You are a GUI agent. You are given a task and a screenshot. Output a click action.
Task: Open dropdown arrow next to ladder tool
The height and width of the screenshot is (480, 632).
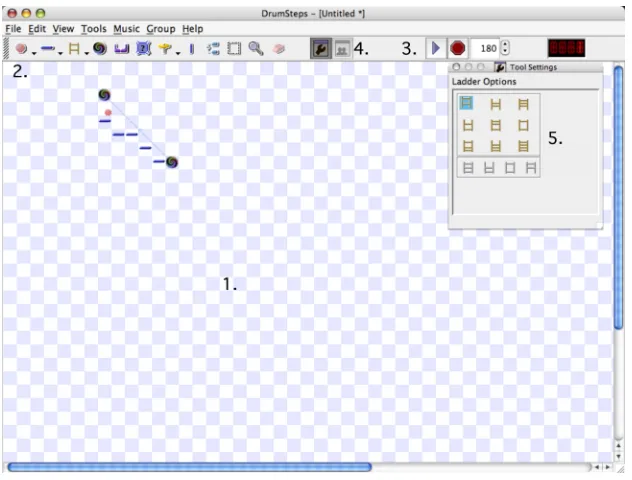coord(86,53)
